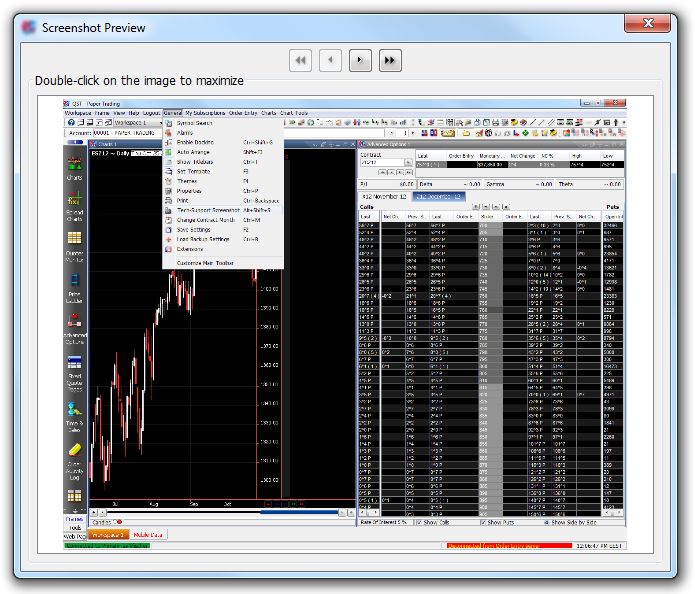
Task: Open the Order Entry menu
Action: click(243, 113)
